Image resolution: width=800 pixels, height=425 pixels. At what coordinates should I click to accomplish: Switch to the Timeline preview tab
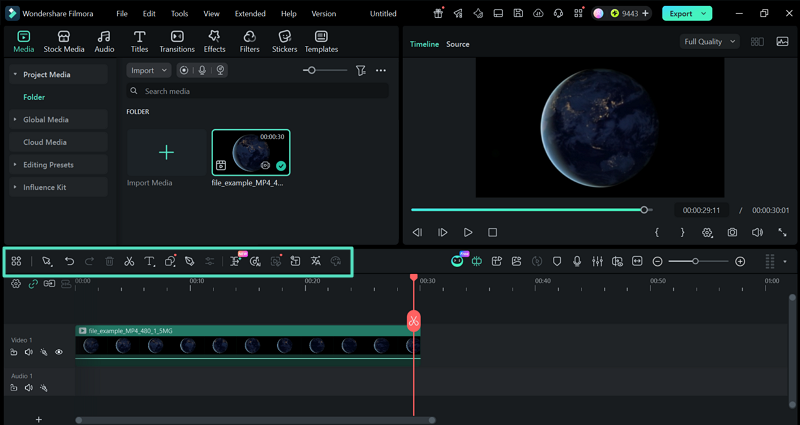pos(424,44)
